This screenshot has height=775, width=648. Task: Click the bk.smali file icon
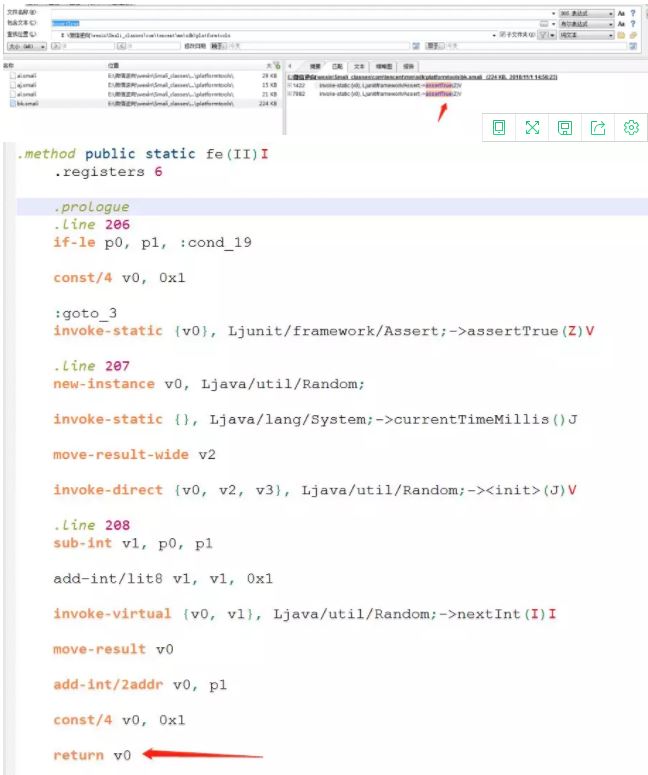tap(12, 103)
